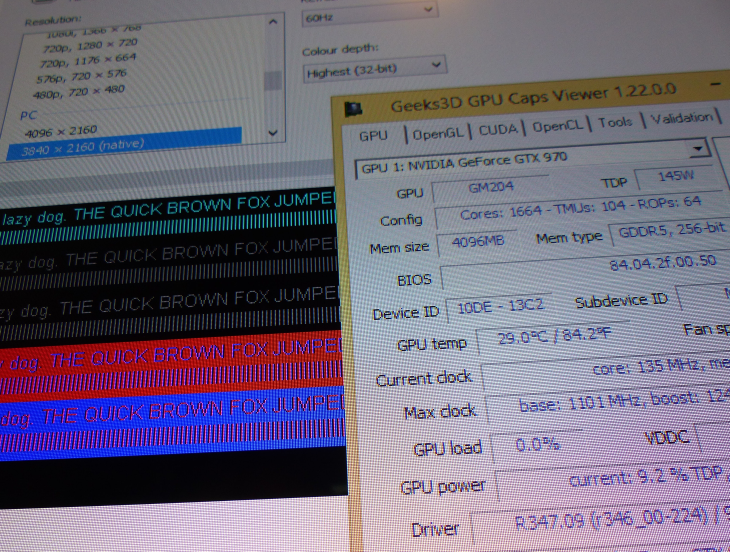Open the Colour depth Highest (32-bit) dropdown

pyautogui.click(x=375, y=69)
